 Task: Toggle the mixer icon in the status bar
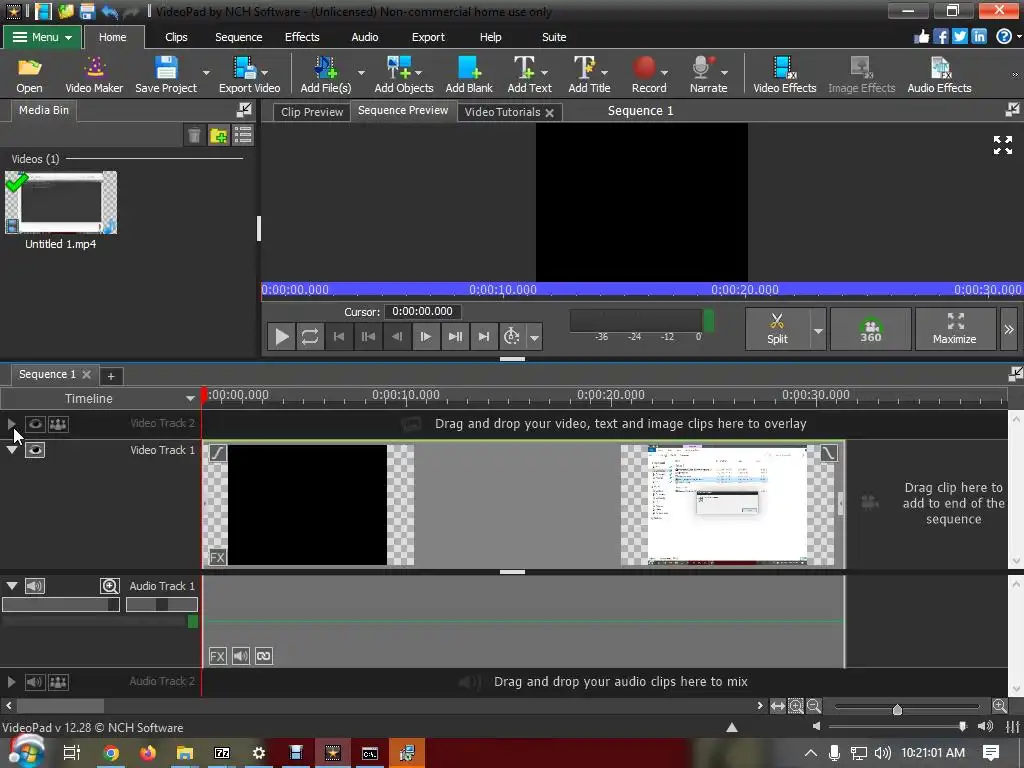click(1012, 727)
